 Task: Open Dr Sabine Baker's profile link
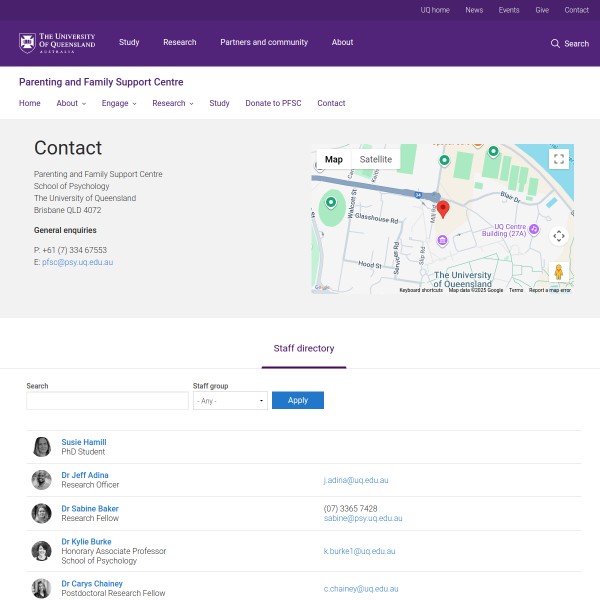(89, 508)
